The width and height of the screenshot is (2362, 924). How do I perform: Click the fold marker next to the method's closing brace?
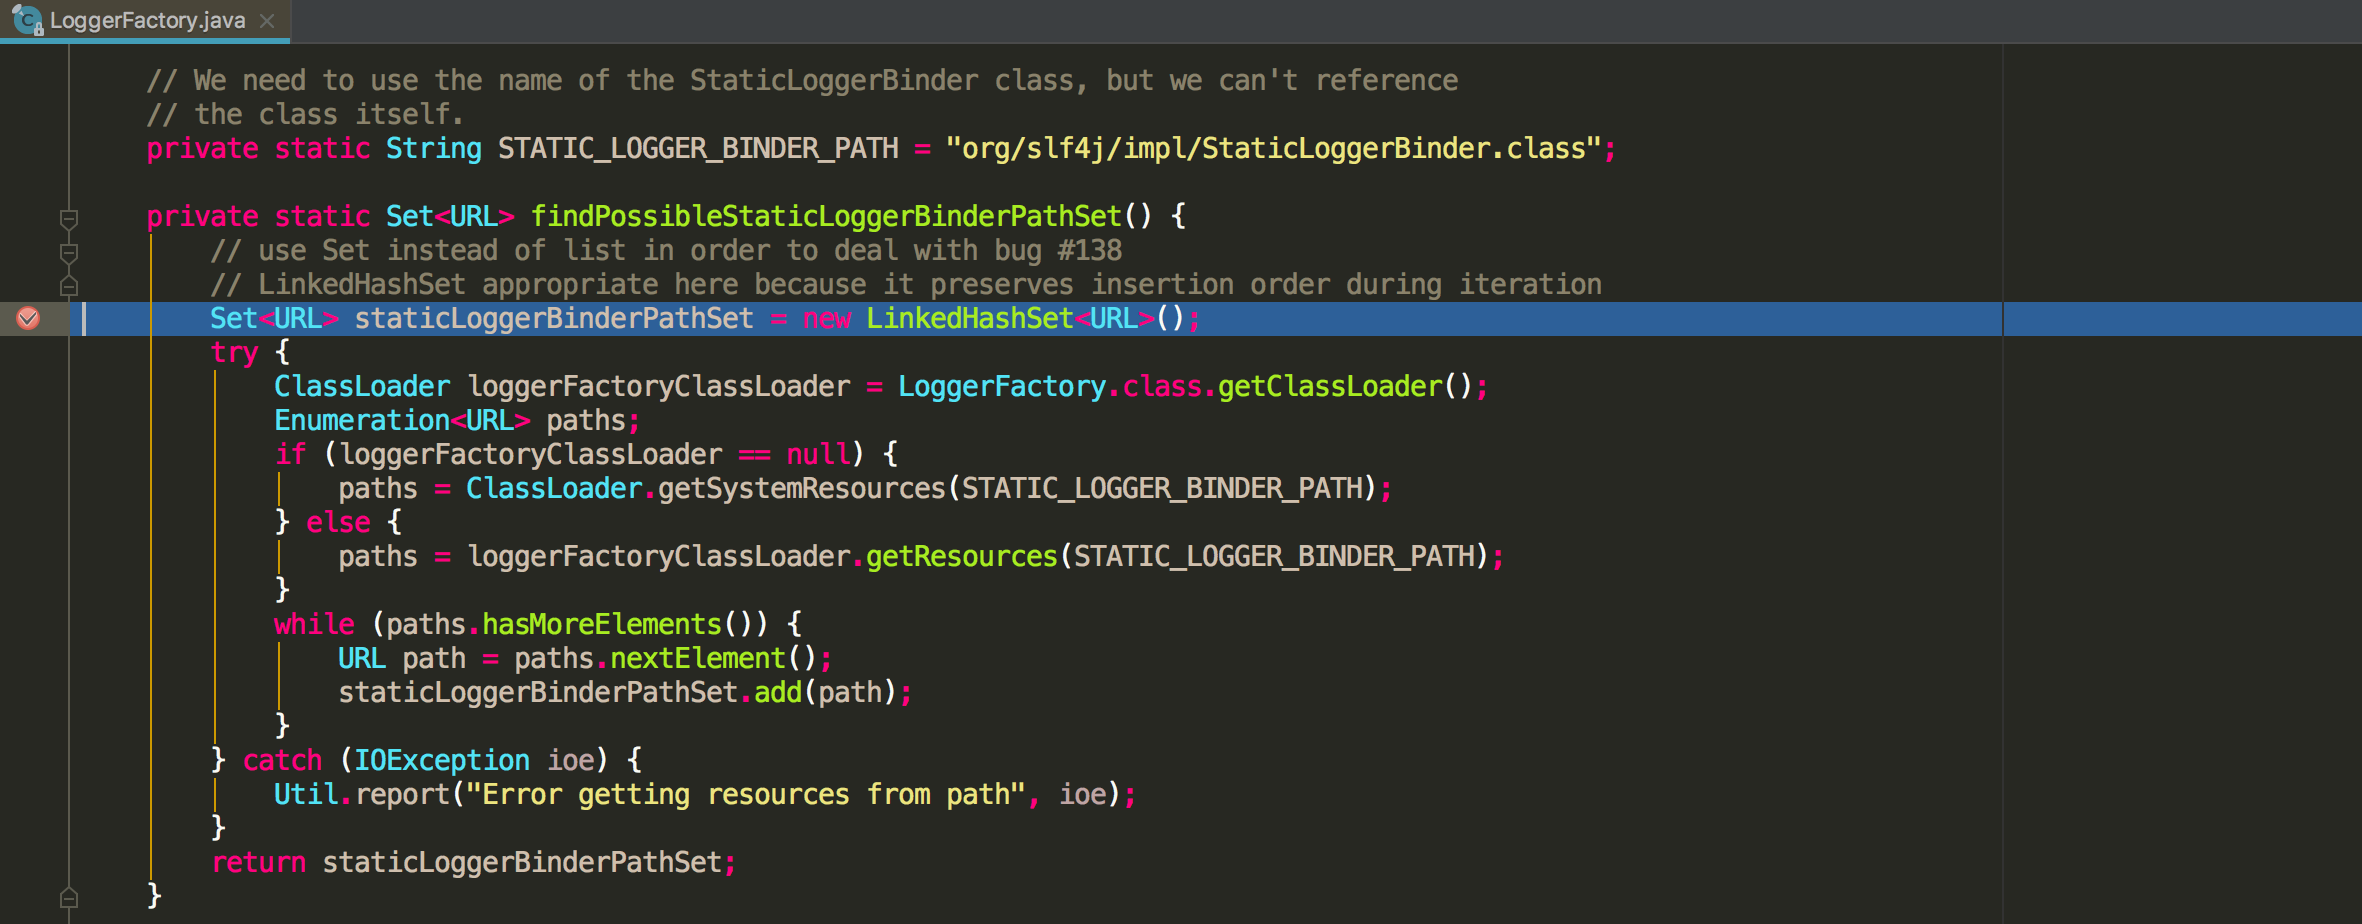pos(68,895)
